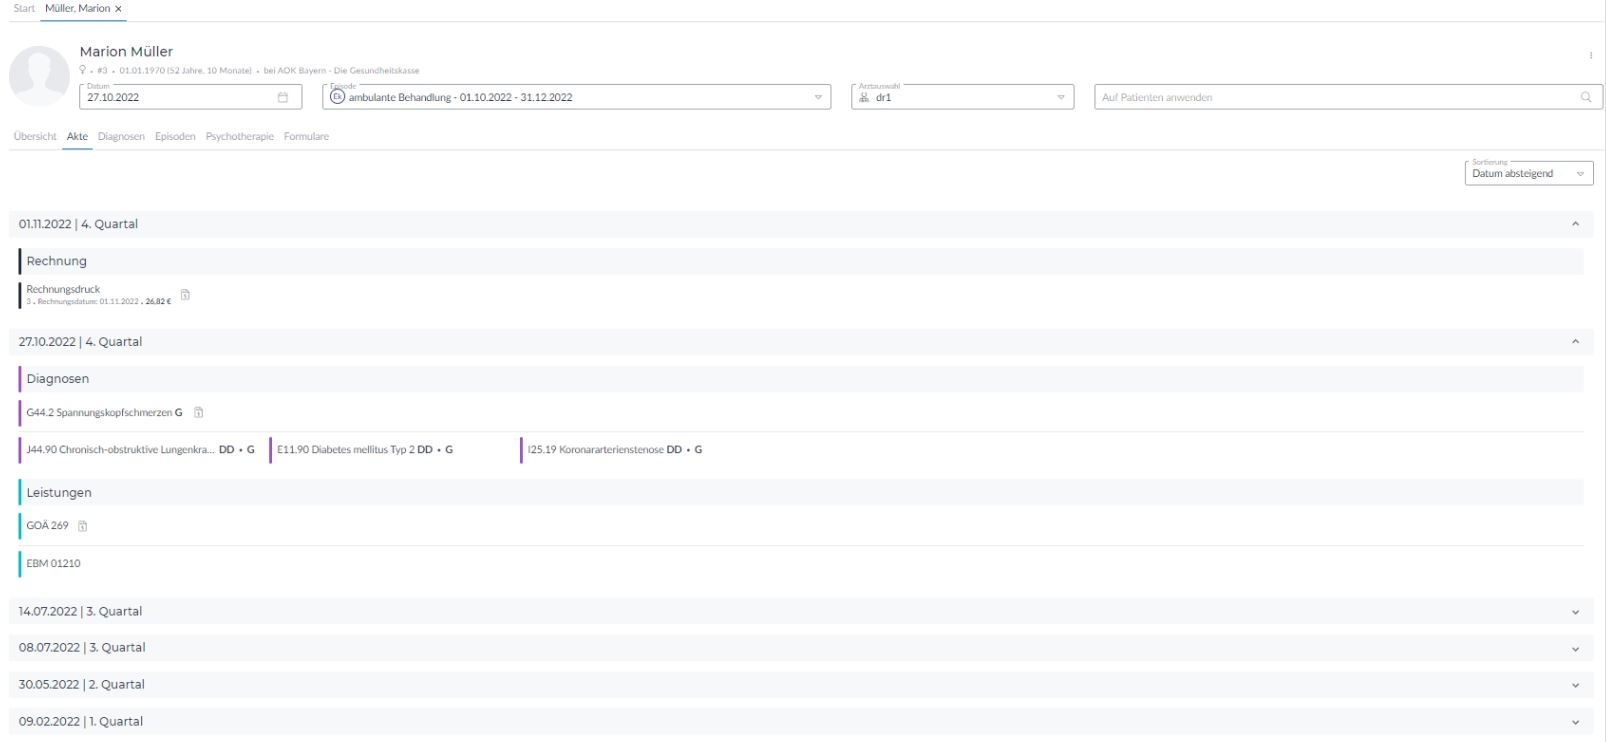Viewport: 1606px width, 742px height.
Task: Click the note icon beside GOÄ 269
Action: tap(83, 526)
